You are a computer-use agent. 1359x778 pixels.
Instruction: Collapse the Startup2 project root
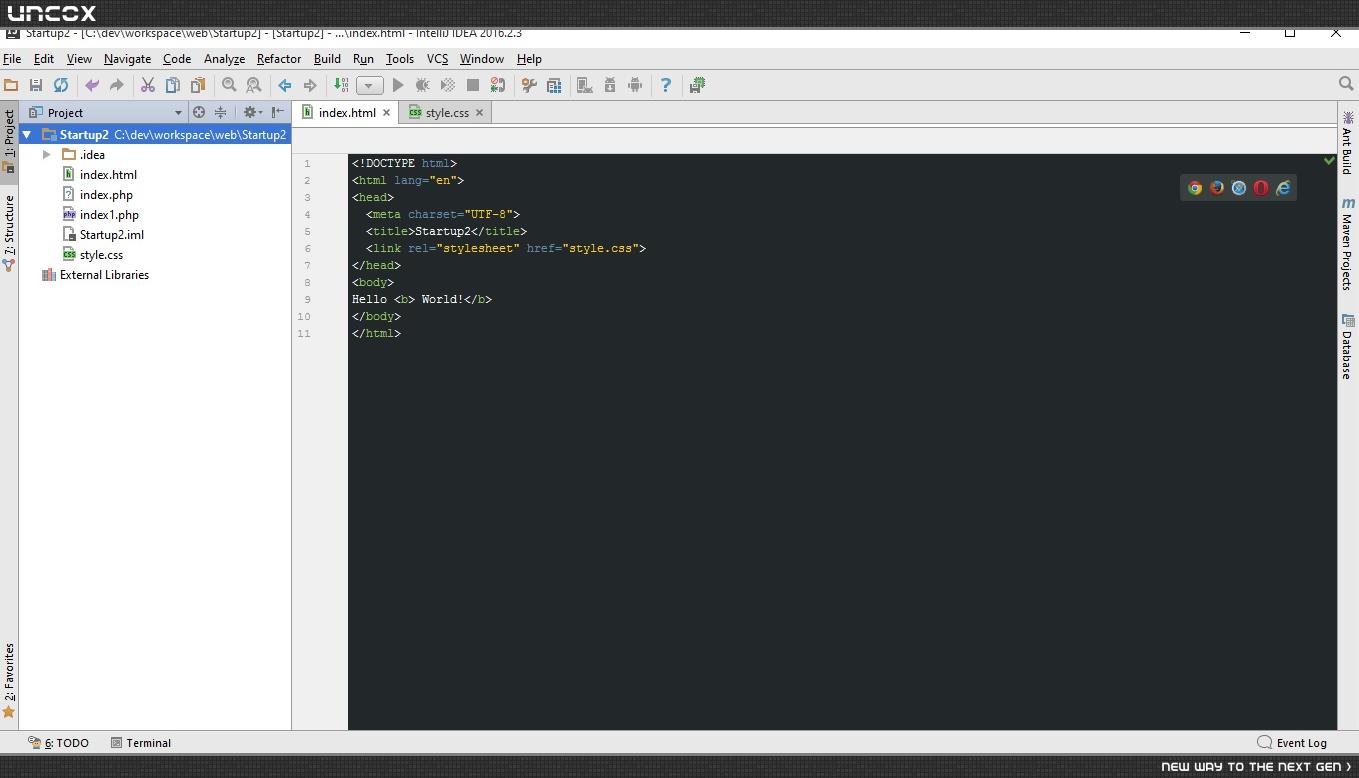28,135
